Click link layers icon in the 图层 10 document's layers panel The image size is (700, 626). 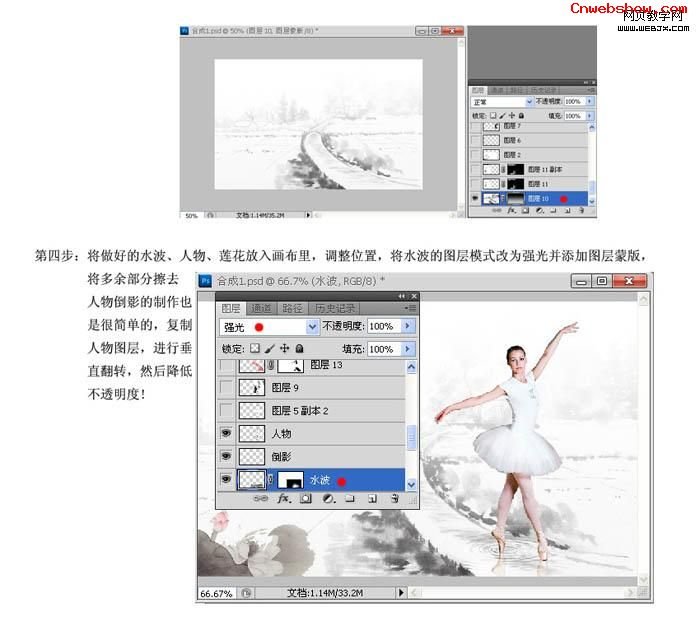[496, 210]
